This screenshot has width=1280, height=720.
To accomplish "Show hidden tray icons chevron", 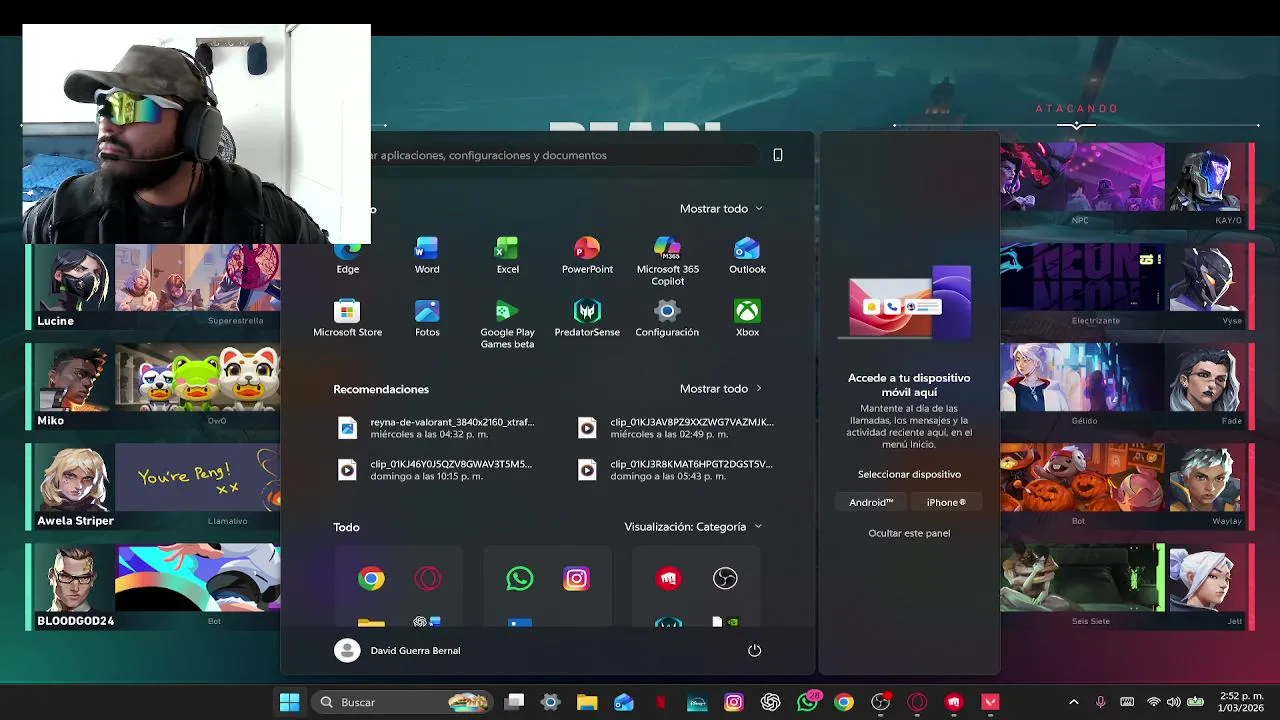I will tap(1074, 702).
